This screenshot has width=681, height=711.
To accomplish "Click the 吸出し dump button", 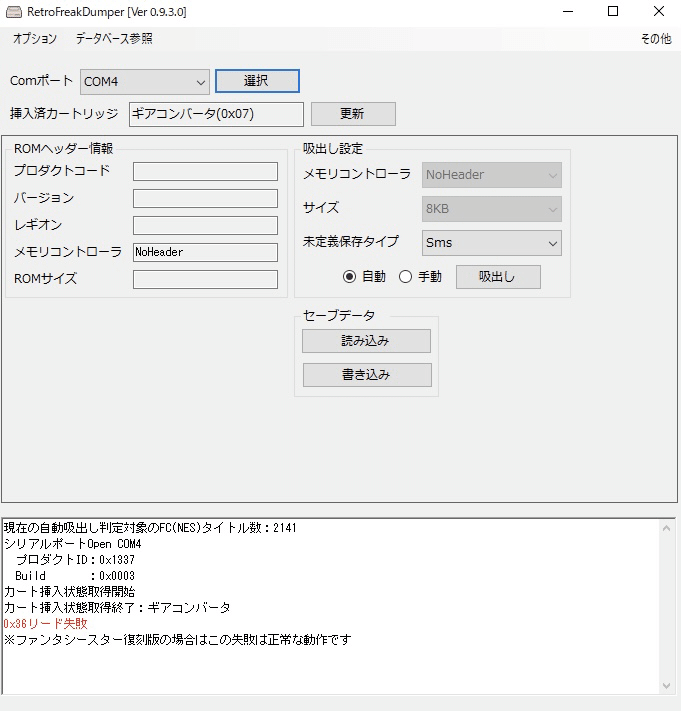I will [x=498, y=277].
